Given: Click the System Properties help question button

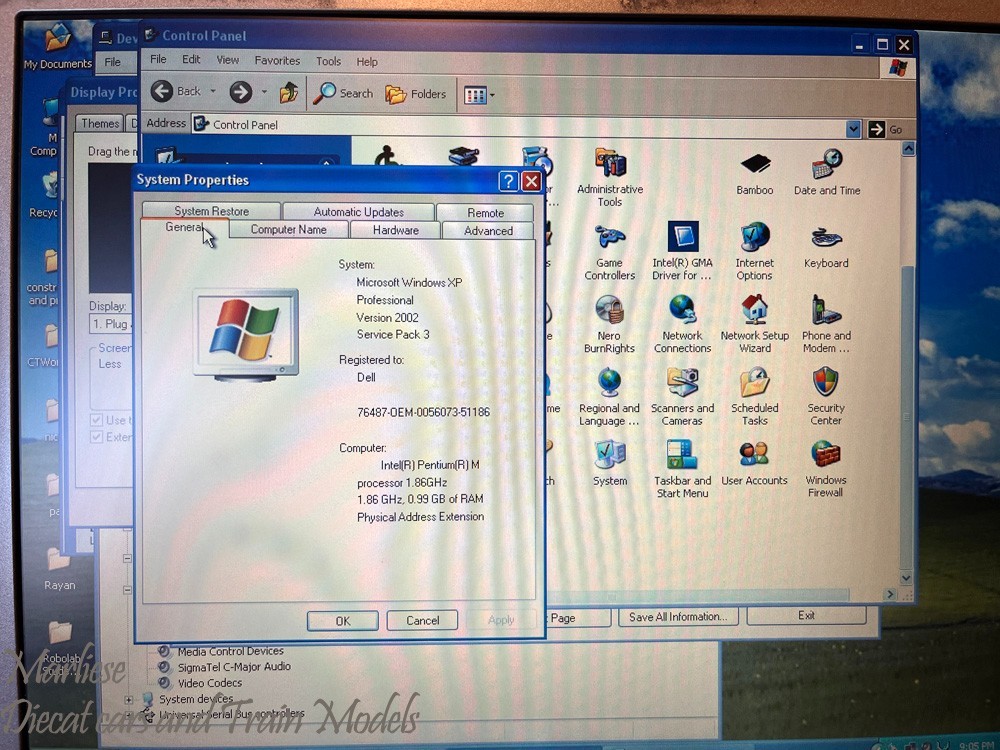Looking at the screenshot, I should point(508,181).
